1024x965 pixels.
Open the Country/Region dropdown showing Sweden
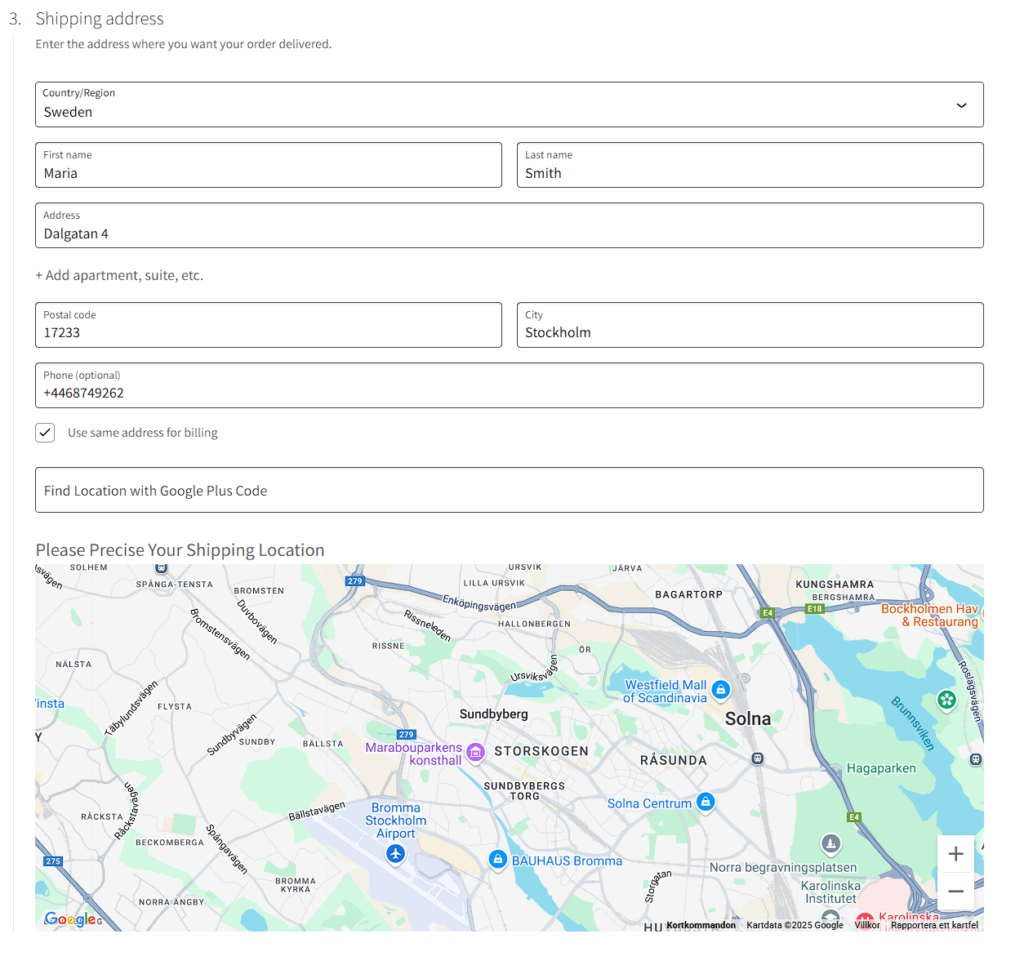coord(509,104)
